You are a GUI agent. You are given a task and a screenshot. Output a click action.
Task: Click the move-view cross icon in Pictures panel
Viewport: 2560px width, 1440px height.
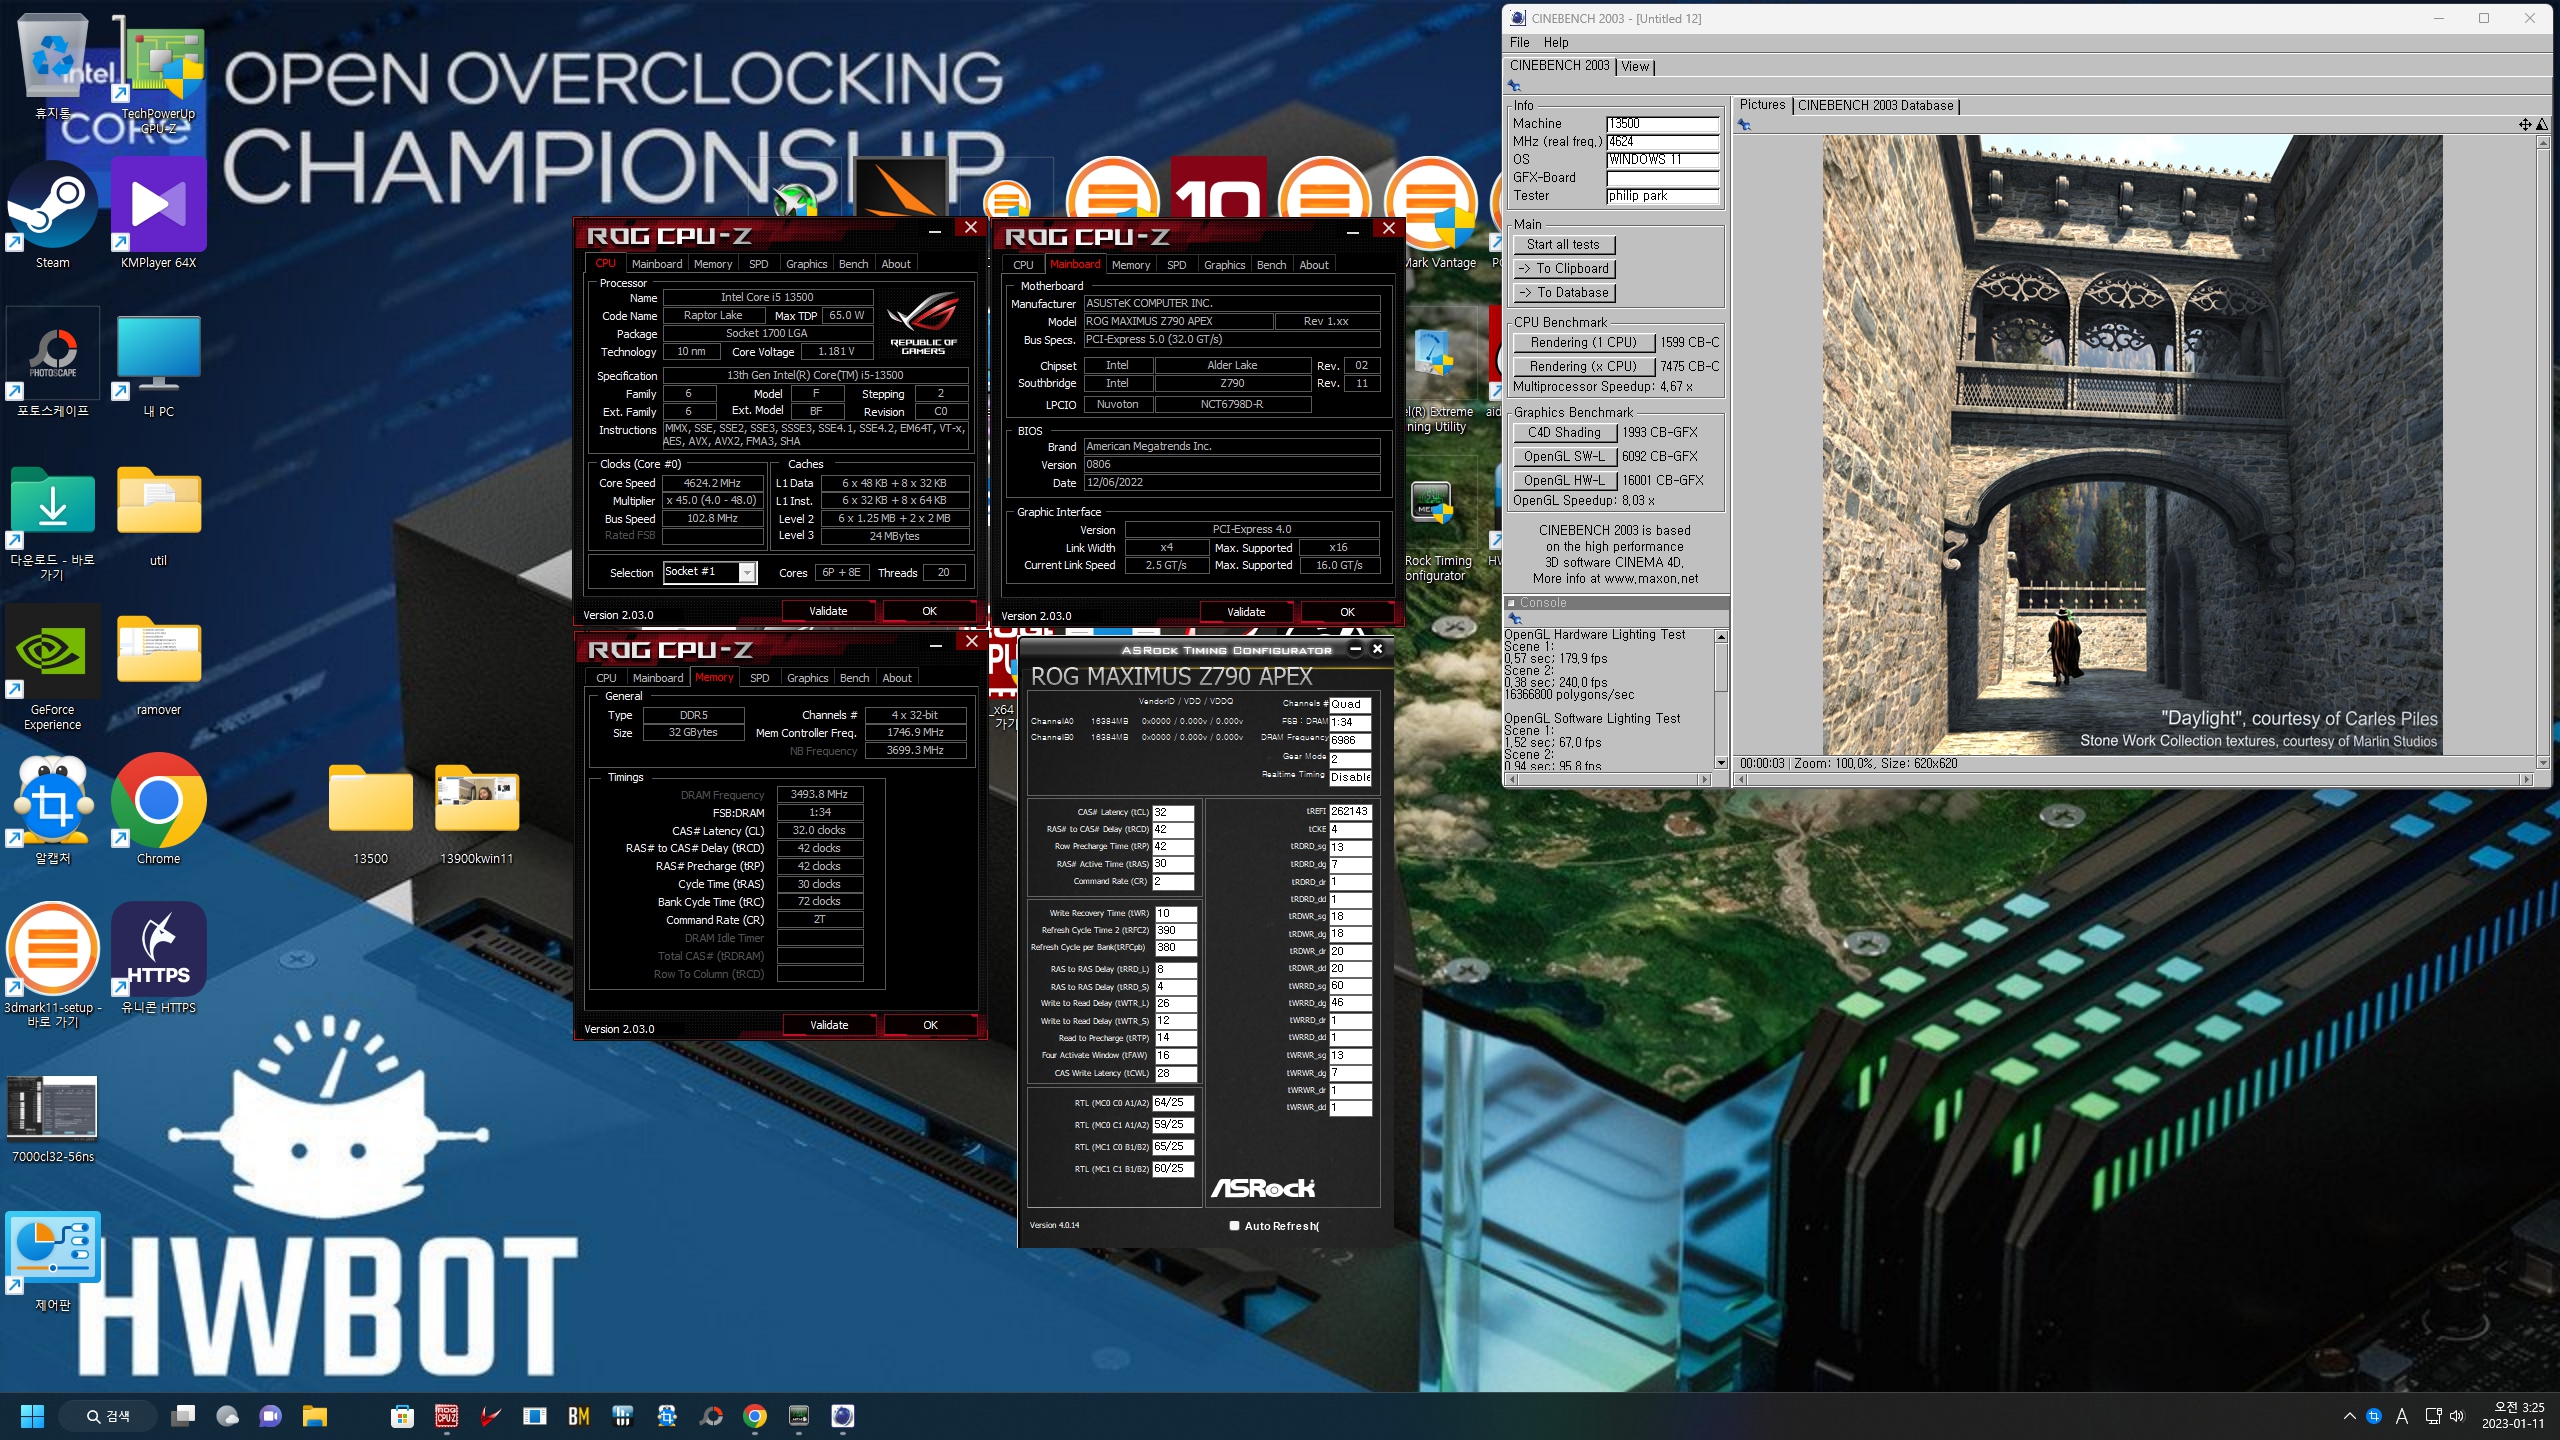(x=2525, y=125)
